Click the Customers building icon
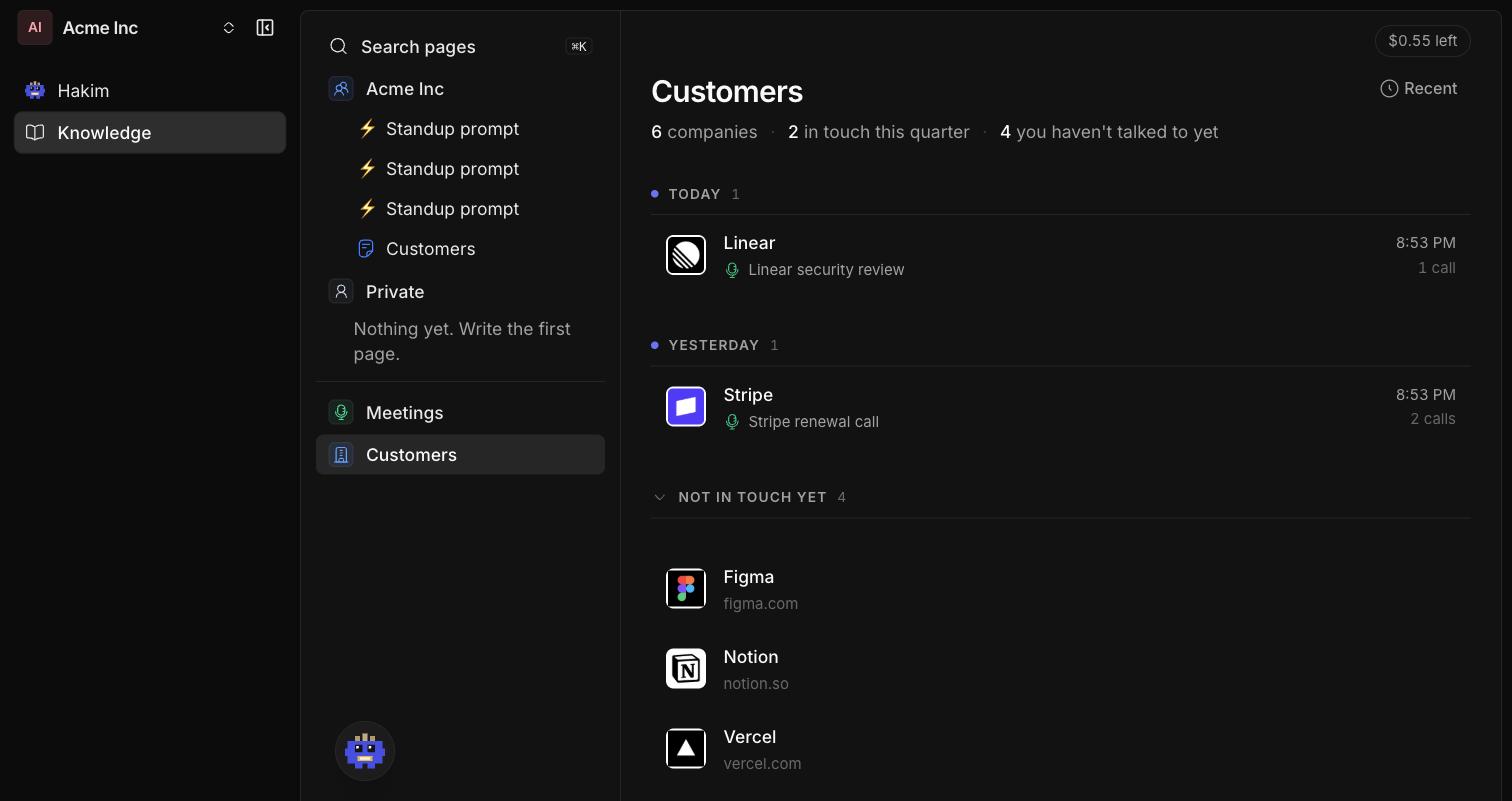Screen dimensions: 1512x801 point(341,455)
